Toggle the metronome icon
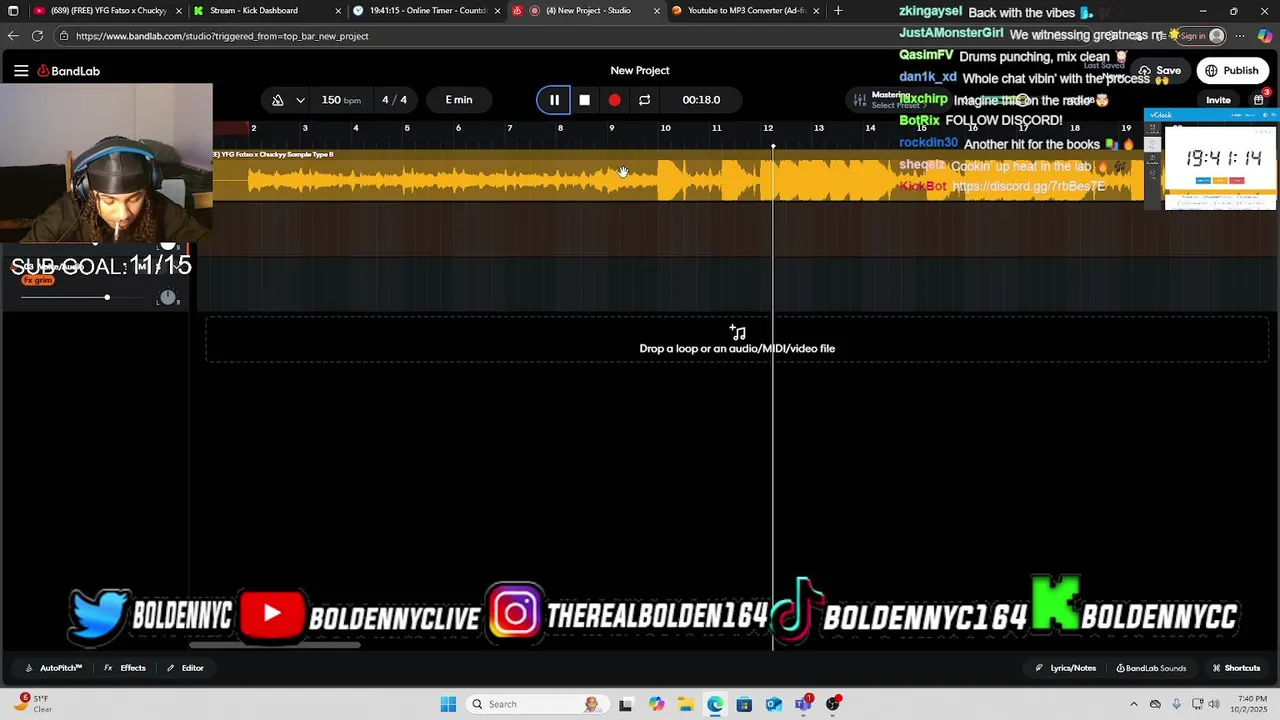1280x720 pixels. 278,100
